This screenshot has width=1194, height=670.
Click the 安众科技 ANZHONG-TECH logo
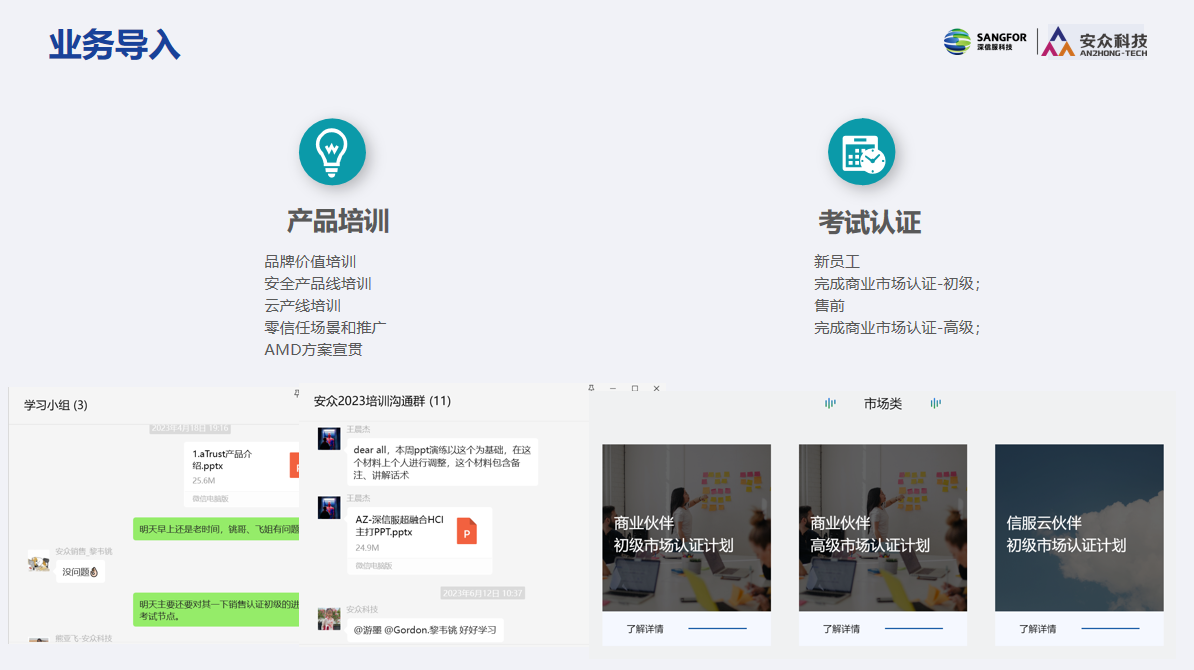[x=1096, y=42]
